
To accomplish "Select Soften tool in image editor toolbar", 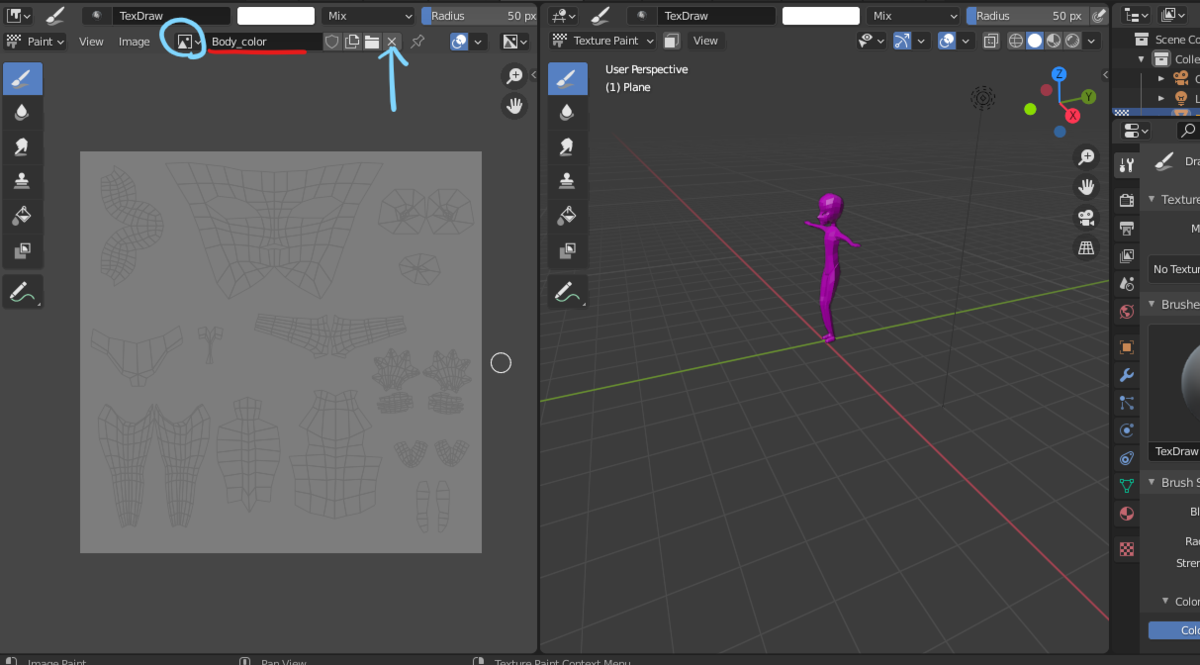I will coord(22,113).
